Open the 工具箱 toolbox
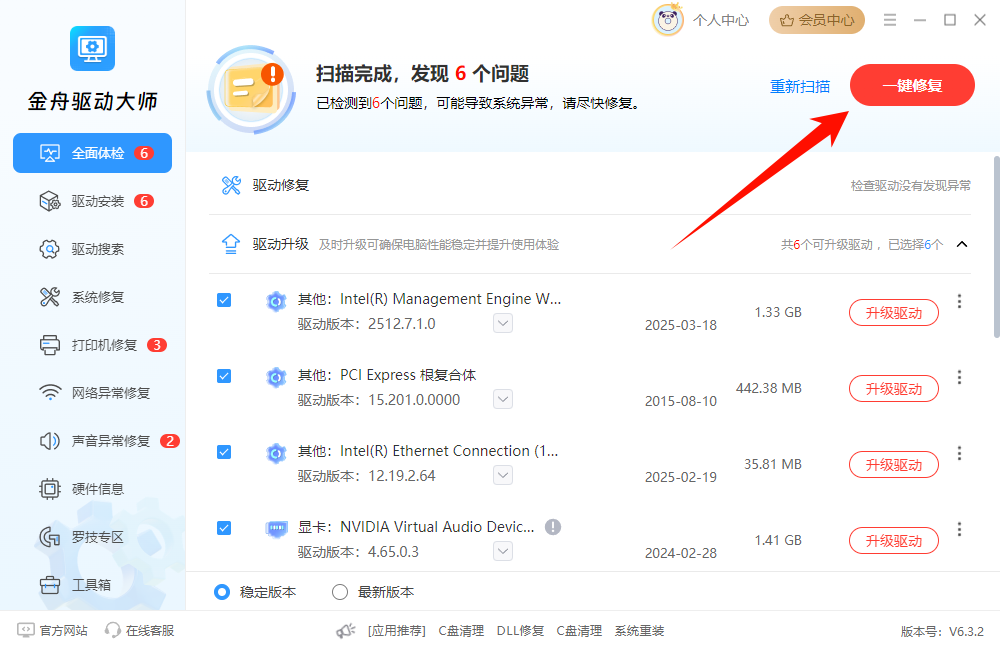Screen dimensions: 1000x650 pyautogui.click(x=92, y=585)
